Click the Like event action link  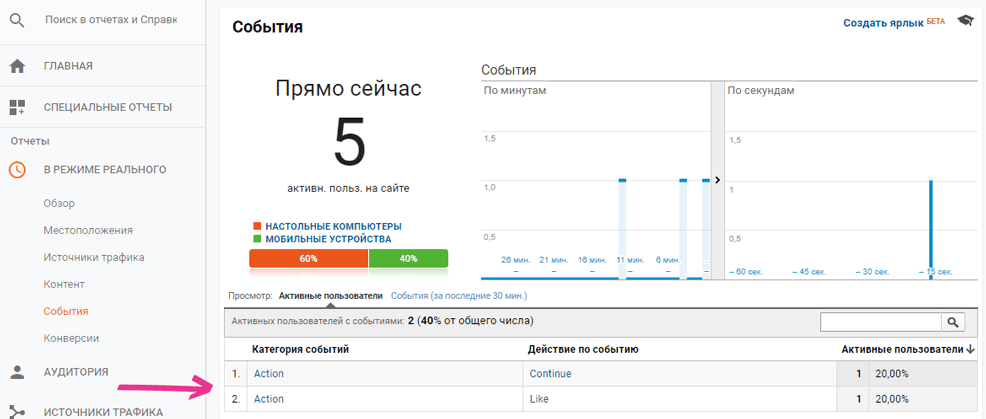539,399
